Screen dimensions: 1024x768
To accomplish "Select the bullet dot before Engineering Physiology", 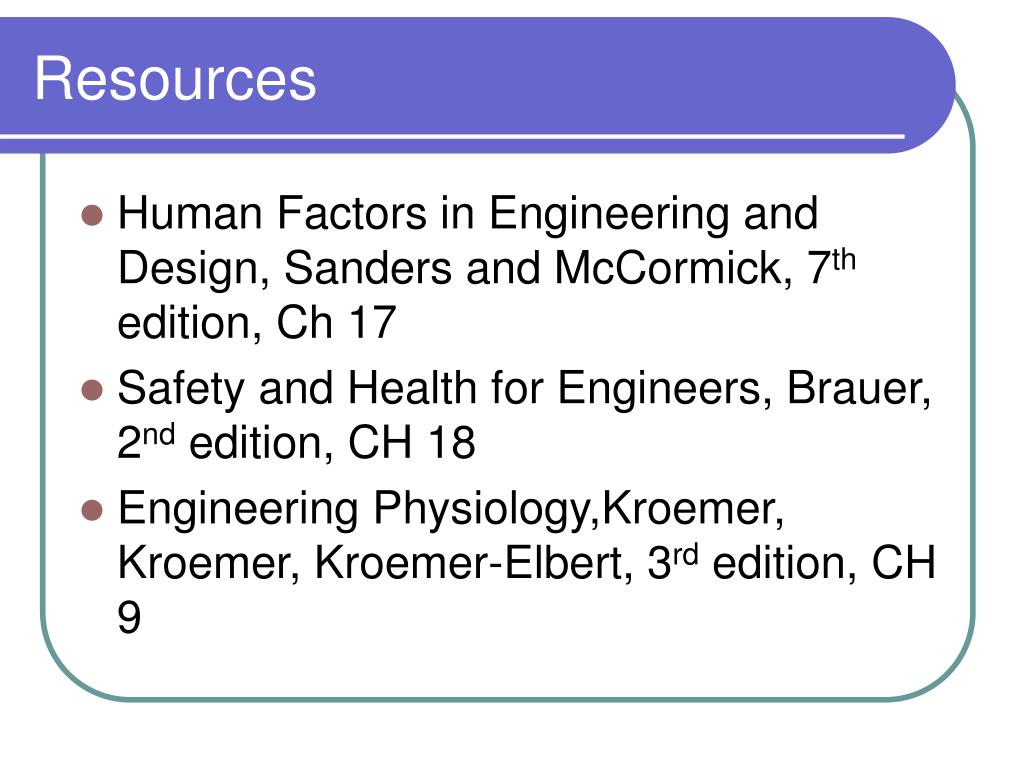I will (93, 510).
